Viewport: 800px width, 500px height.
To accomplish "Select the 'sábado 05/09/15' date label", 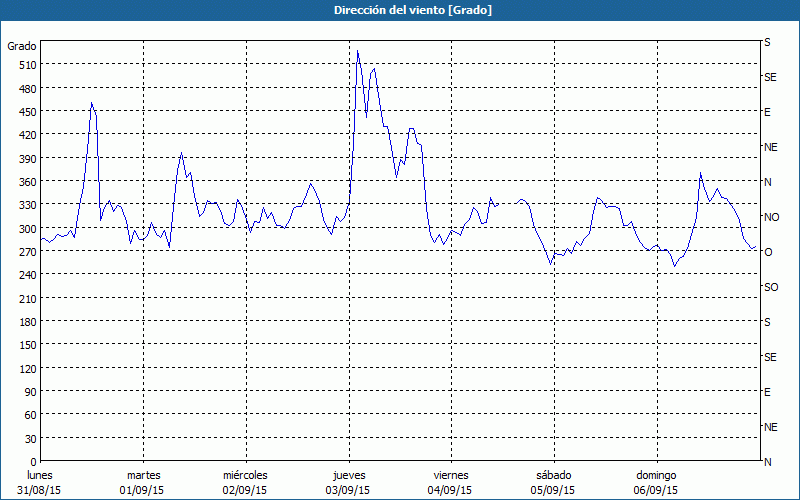I will click(552, 482).
